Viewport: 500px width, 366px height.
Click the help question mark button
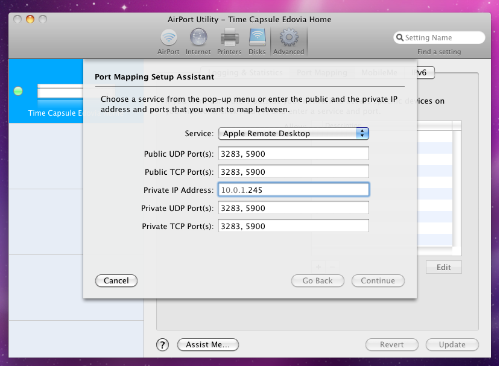pyautogui.click(x=162, y=345)
